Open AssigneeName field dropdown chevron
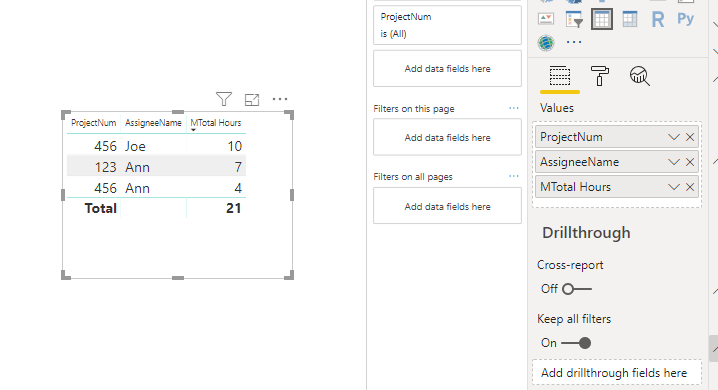 point(673,162)
